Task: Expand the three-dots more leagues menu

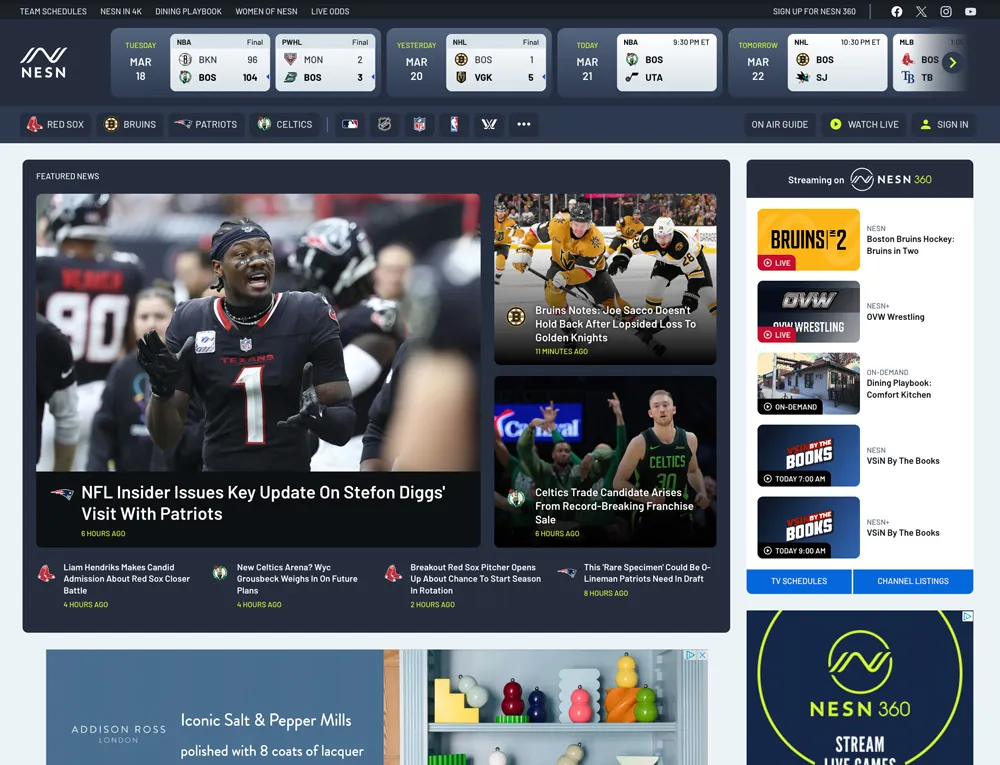Action: click(x=523, y=125)
